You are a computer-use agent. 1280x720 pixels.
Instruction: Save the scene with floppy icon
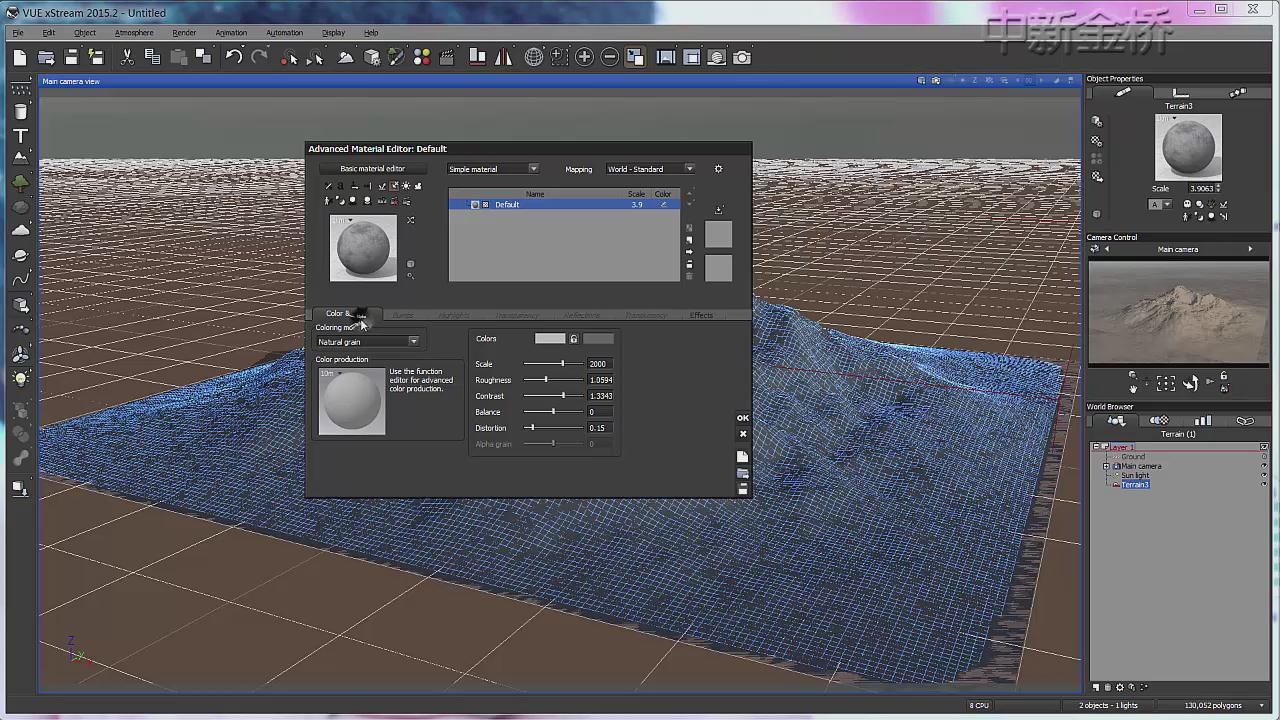pos(71,58)
